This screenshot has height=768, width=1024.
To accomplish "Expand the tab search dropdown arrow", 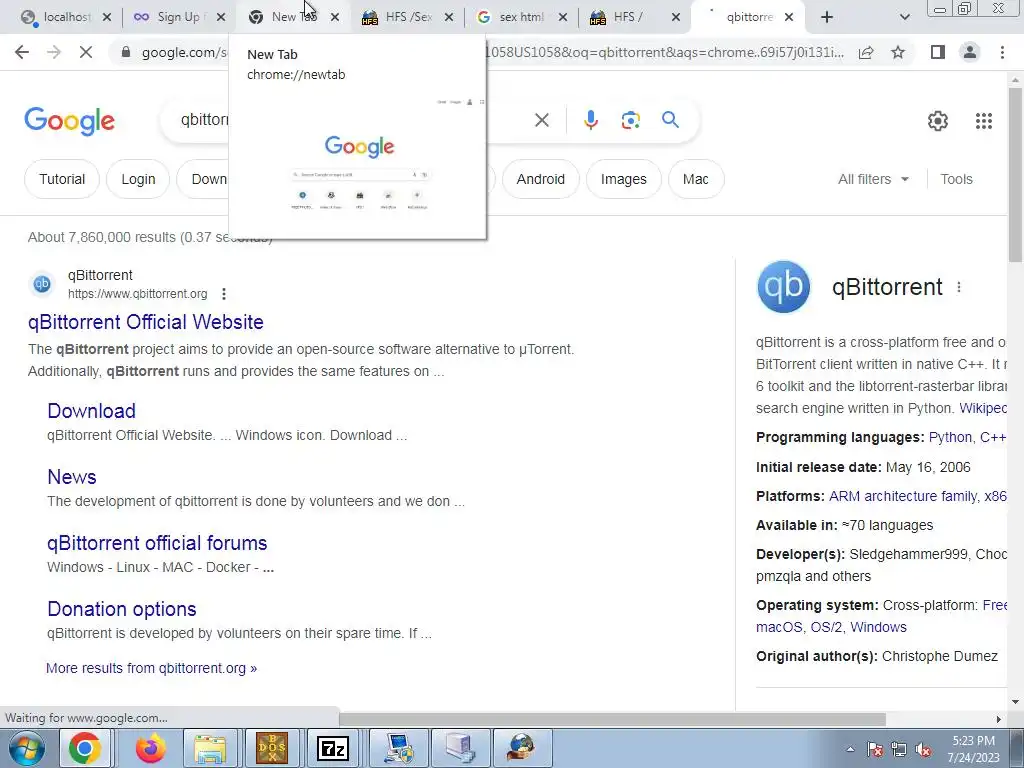I will point(904,17).
